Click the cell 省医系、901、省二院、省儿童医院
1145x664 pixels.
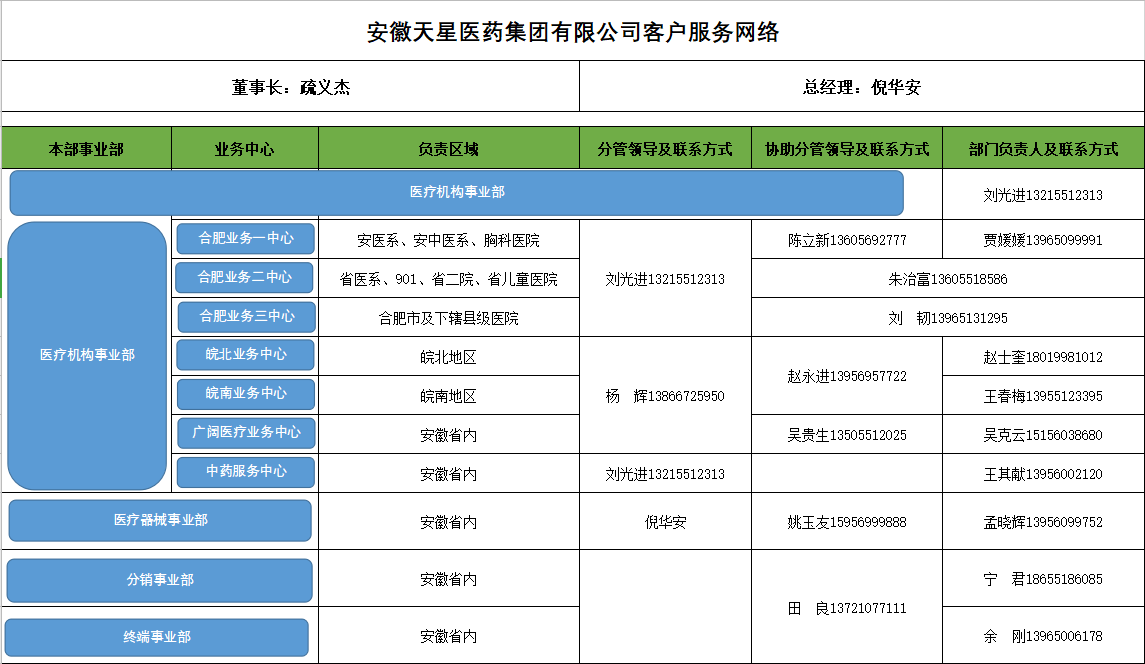point(448,279)
